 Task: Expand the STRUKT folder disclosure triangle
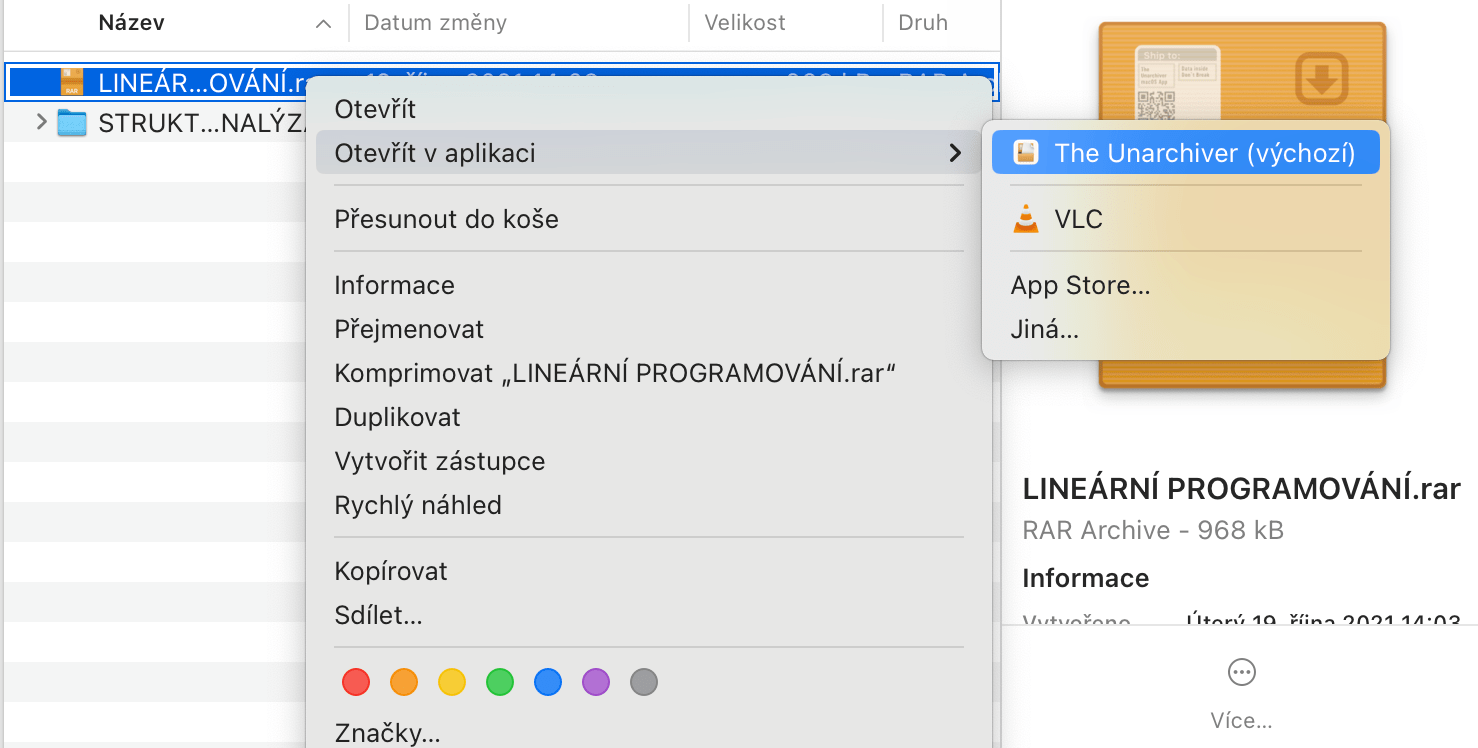pyautogui.click(x=41, y=123)
